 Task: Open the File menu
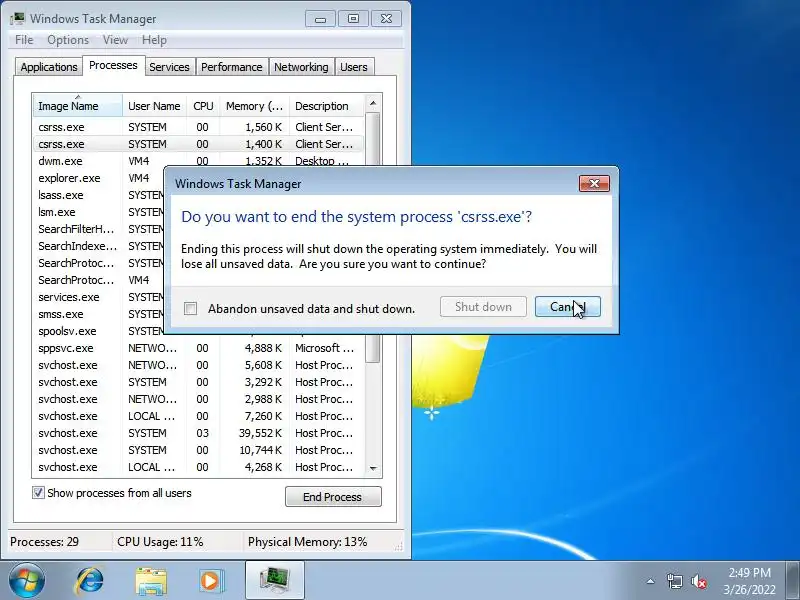24,40
